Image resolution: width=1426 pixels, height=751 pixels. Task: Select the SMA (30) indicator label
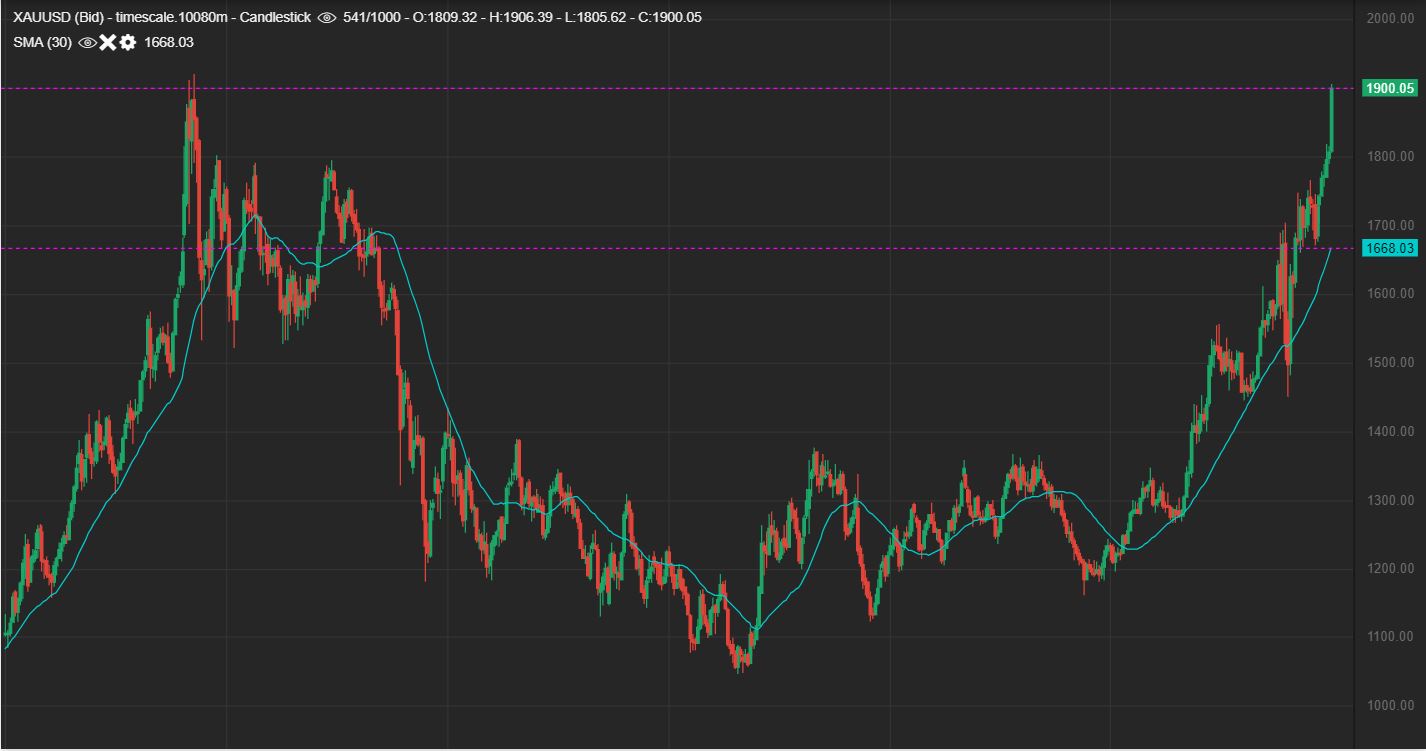coord(42,42)
